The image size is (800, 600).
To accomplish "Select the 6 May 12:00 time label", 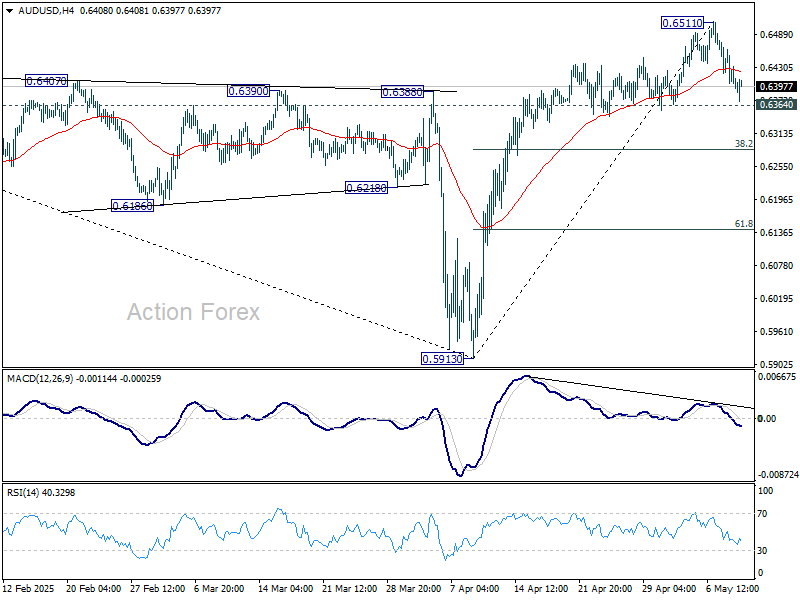I will pyautogui.click(x=731, y=588).
